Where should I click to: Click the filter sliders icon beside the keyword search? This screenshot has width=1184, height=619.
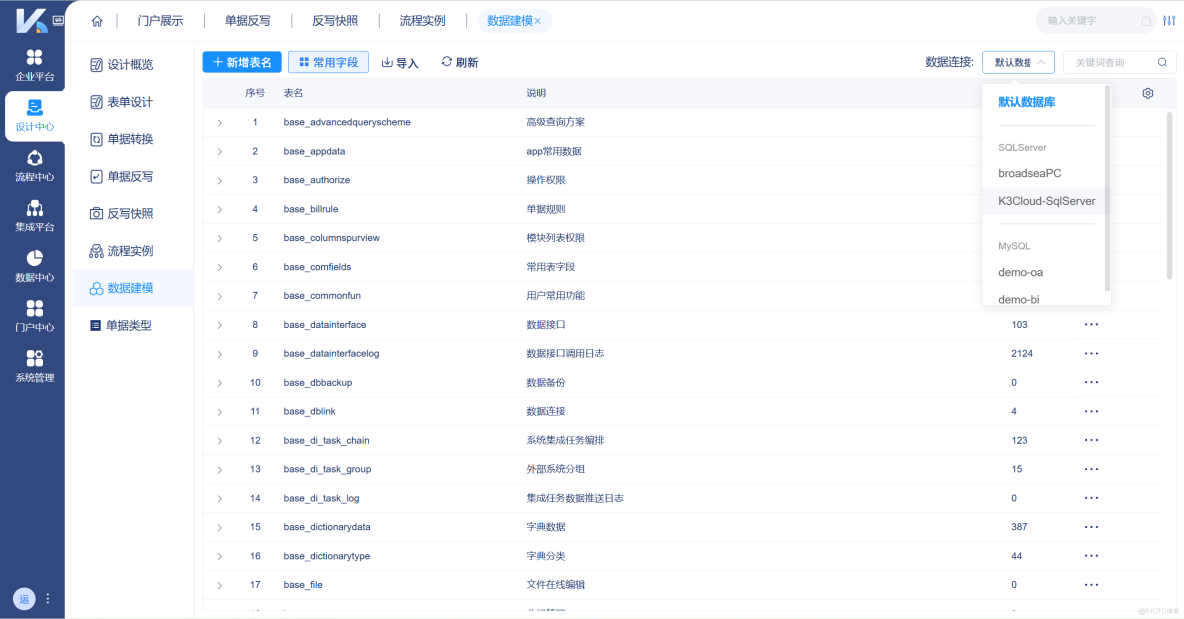click(x=1169, y=19)
